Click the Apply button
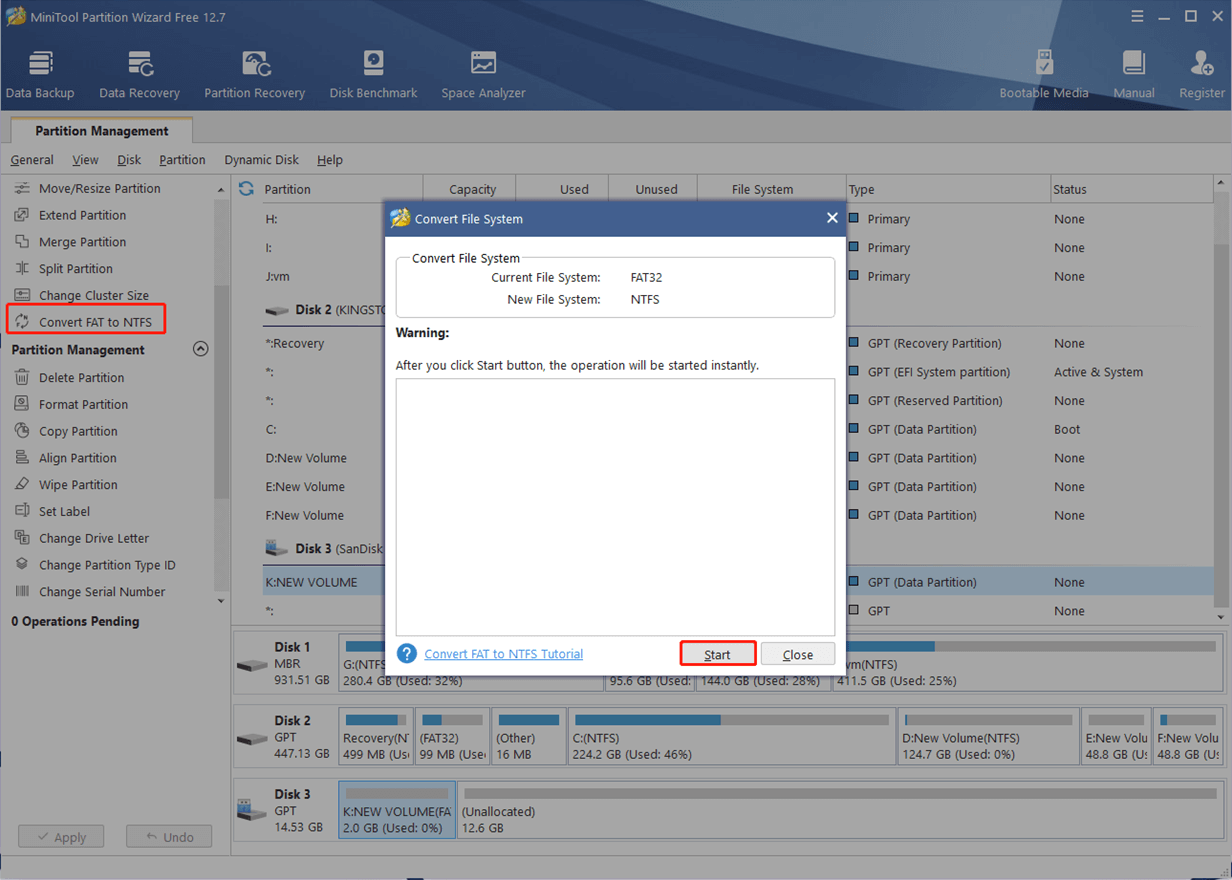The image size is (1232, 880). coord(60,837)
